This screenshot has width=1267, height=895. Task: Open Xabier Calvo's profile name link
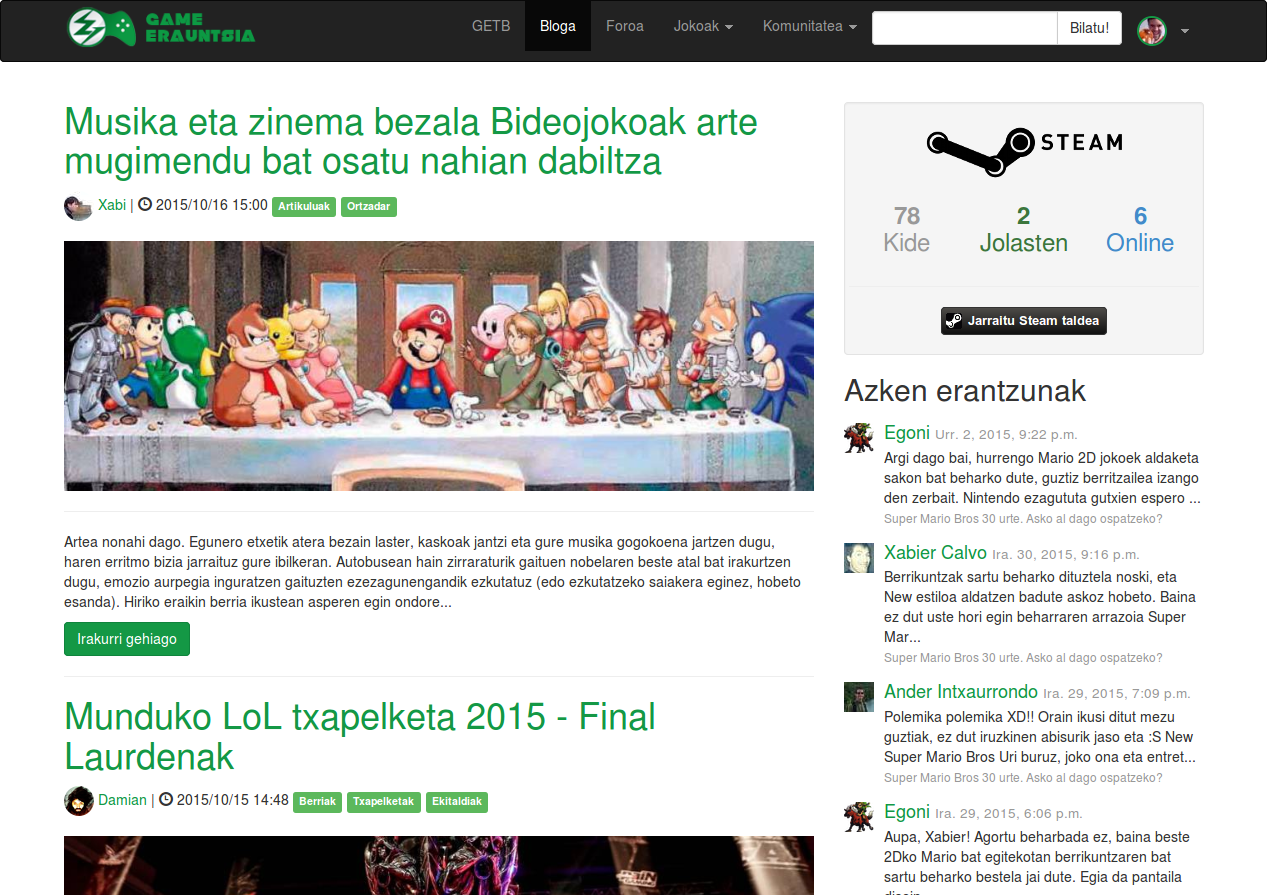pos(935,553)
